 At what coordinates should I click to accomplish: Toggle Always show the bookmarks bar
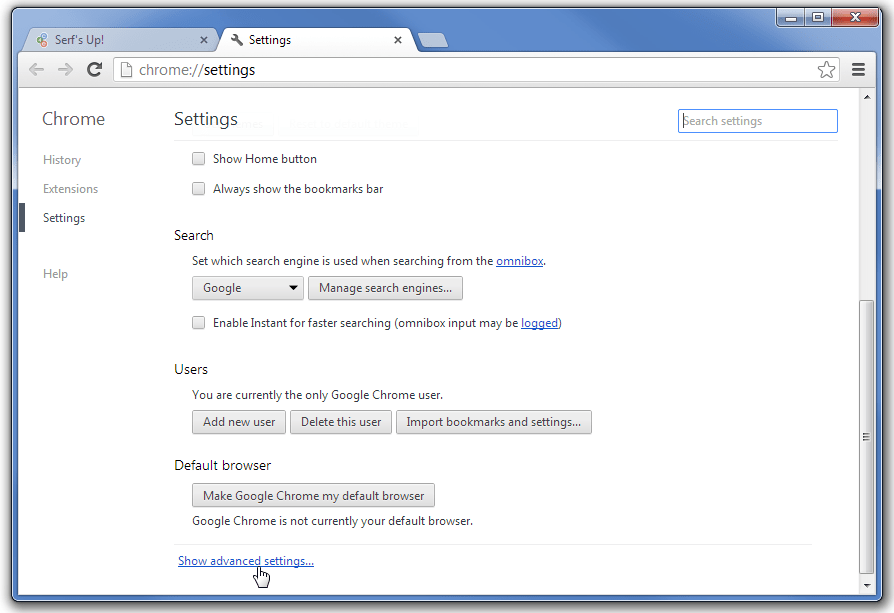[198, 189]
